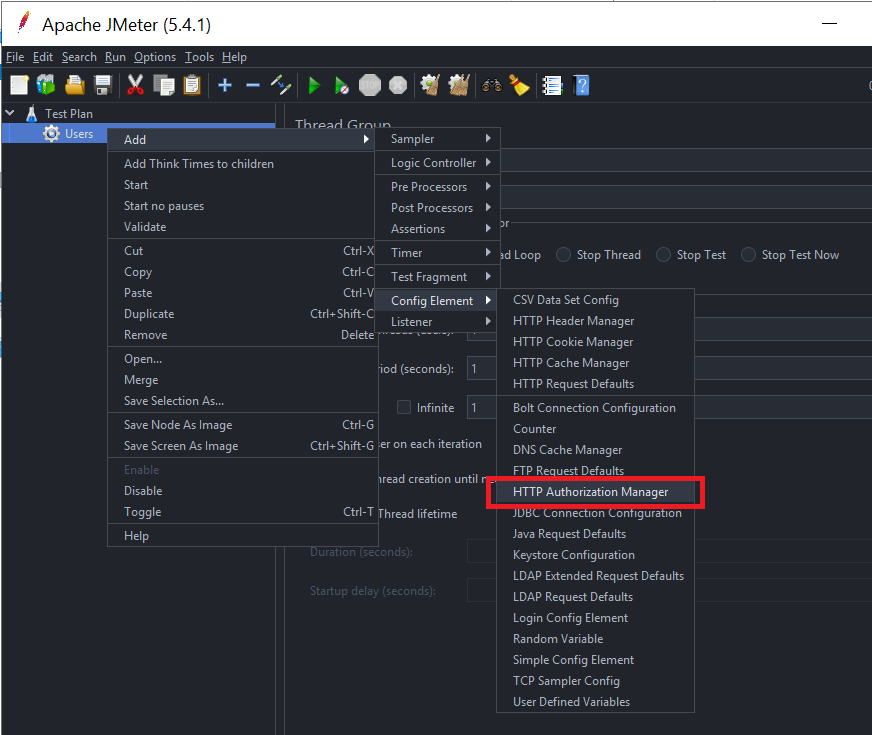
Task: Expand the Timer submenu
Action: (438, 252)
